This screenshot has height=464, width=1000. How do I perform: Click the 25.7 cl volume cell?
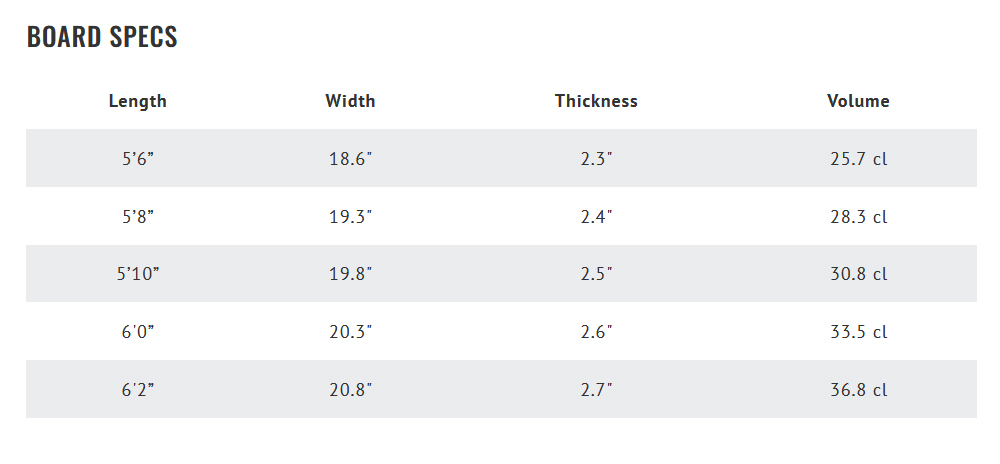858,159
